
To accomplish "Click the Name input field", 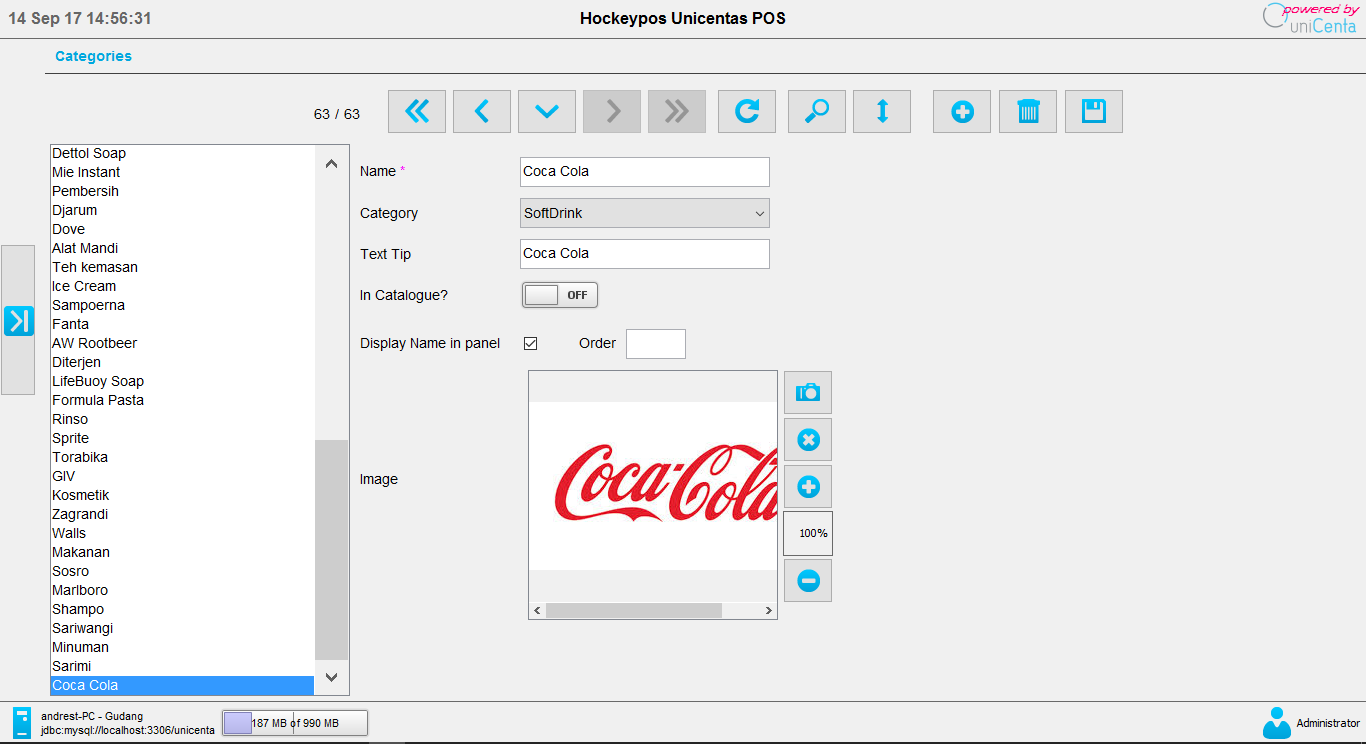I will point(645,171).
